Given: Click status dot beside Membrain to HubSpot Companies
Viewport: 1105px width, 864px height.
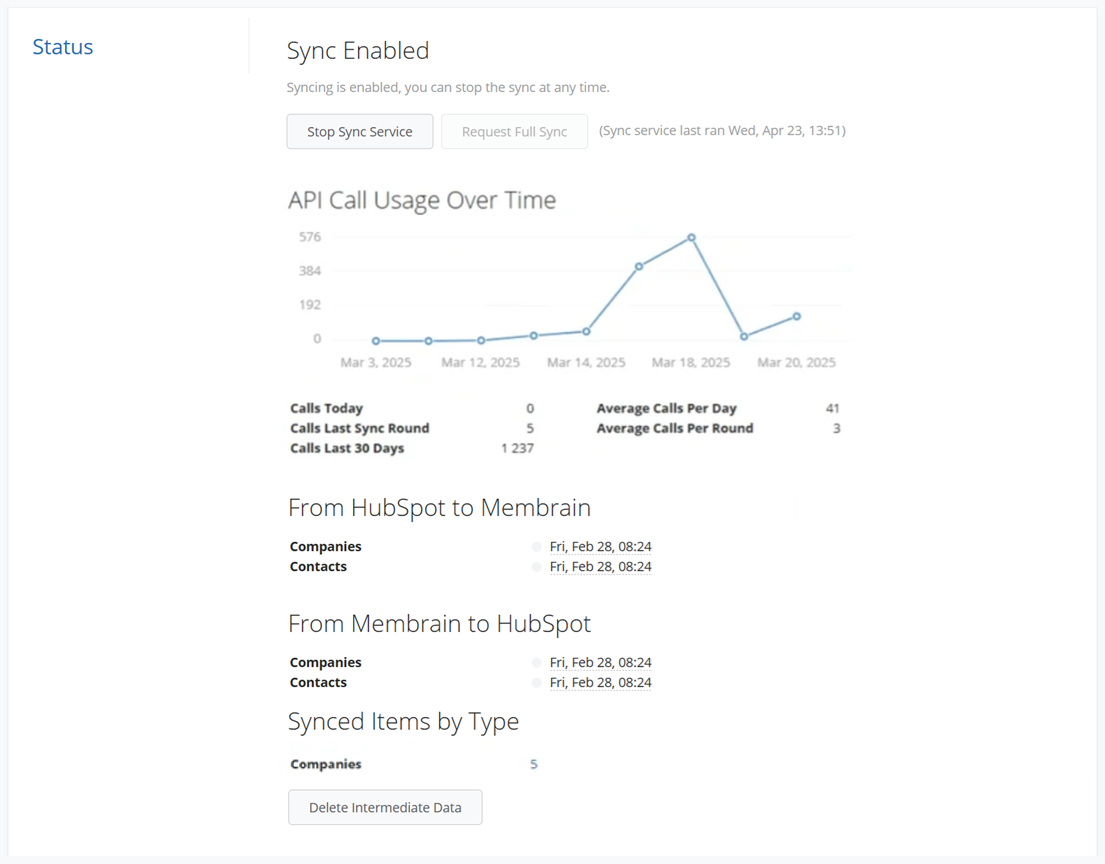Looking at the screenshot, I should (x=536, y=662).
